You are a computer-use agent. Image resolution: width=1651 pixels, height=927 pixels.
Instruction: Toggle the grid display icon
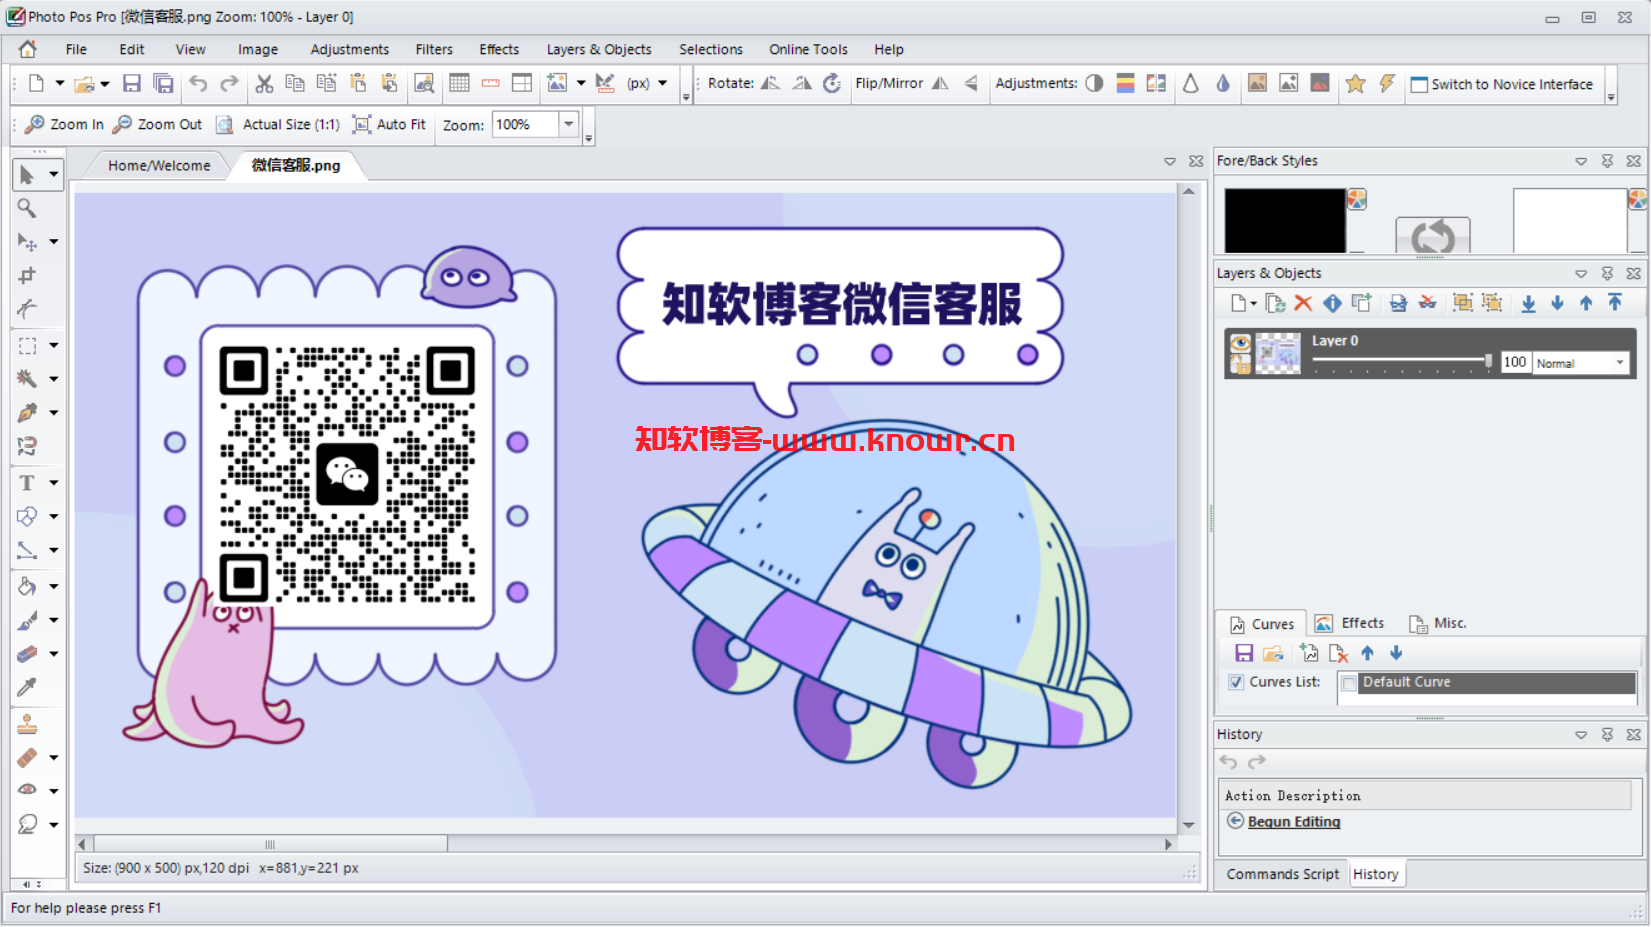click(459, 84)
